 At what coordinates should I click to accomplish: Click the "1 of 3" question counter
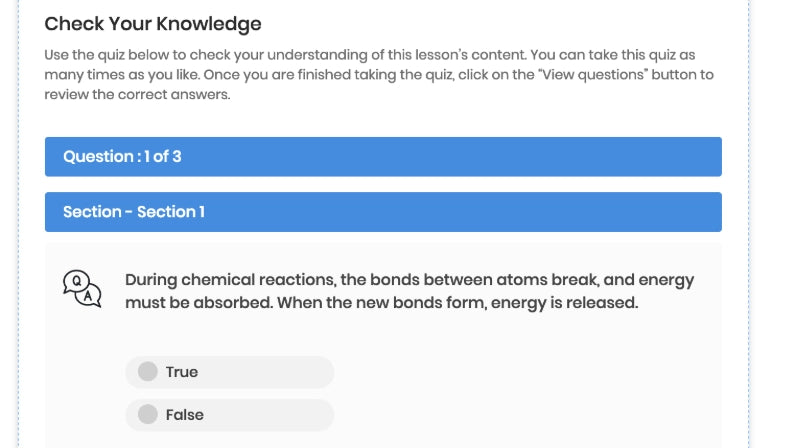[160, 157]
